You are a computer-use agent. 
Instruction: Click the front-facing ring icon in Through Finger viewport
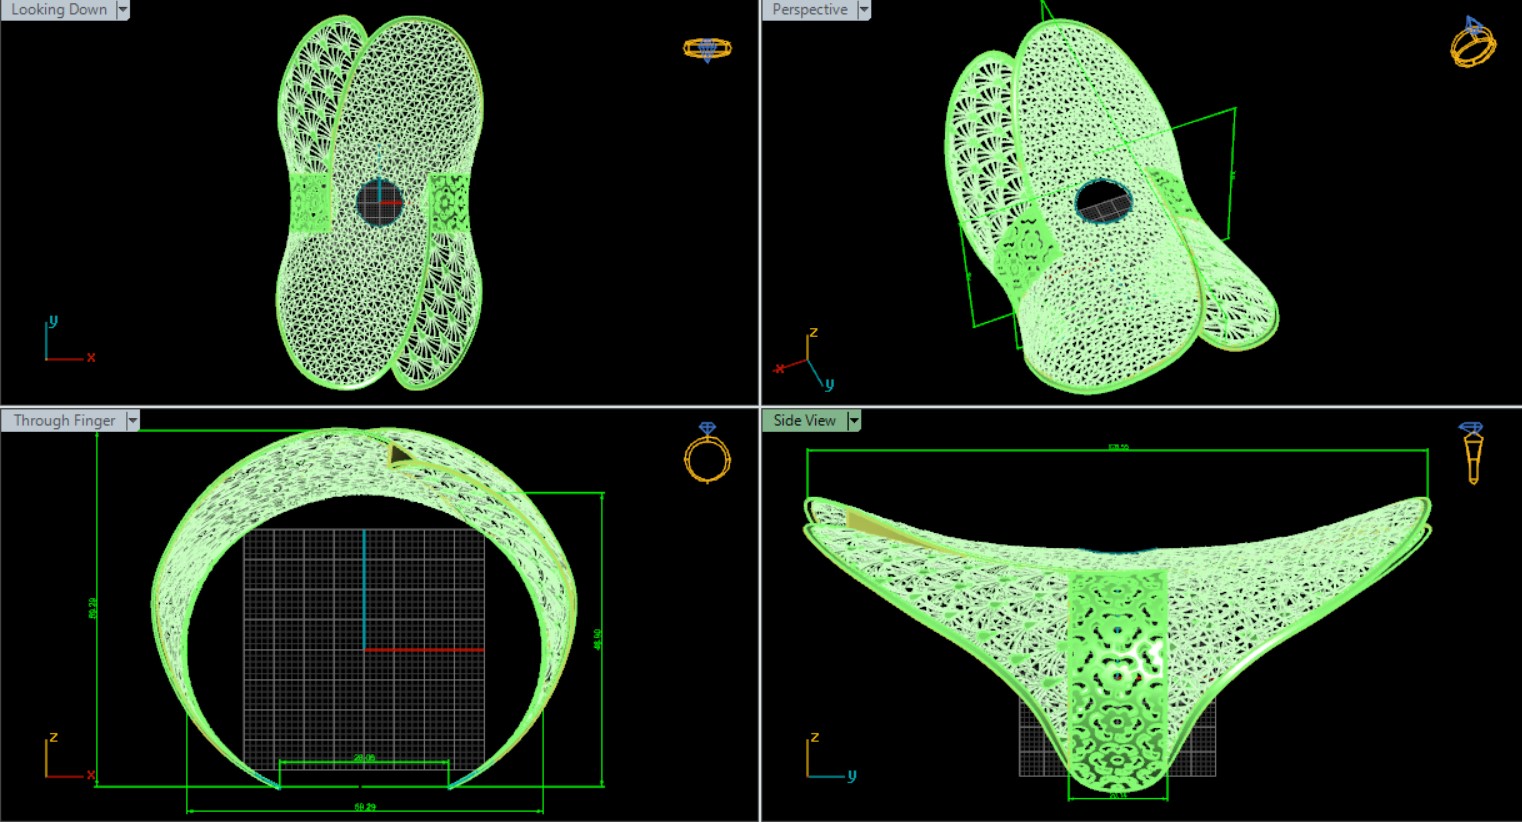(x=707, y=453)
